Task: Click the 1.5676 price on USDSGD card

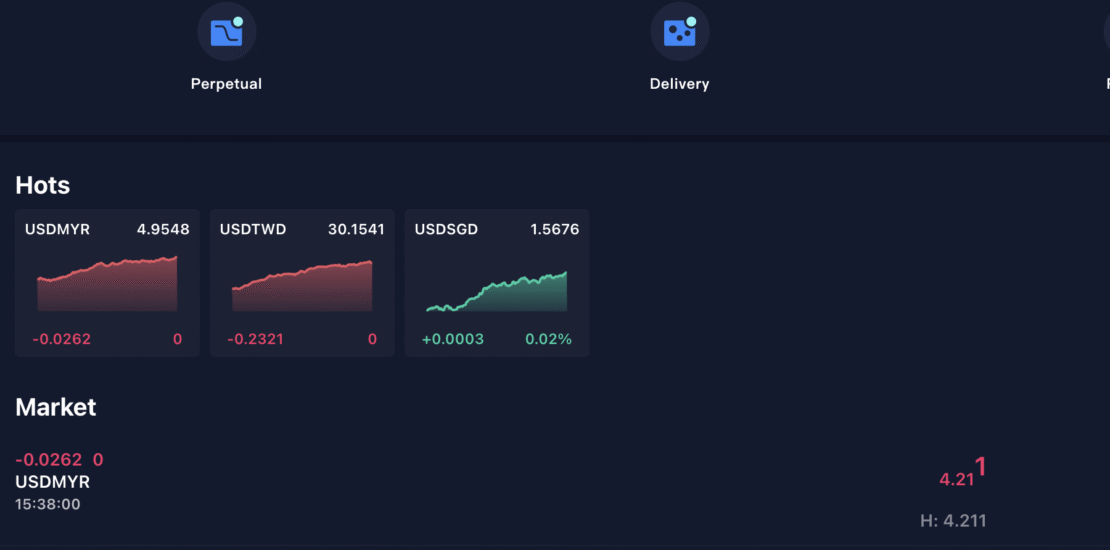Action: coord(554,229)
